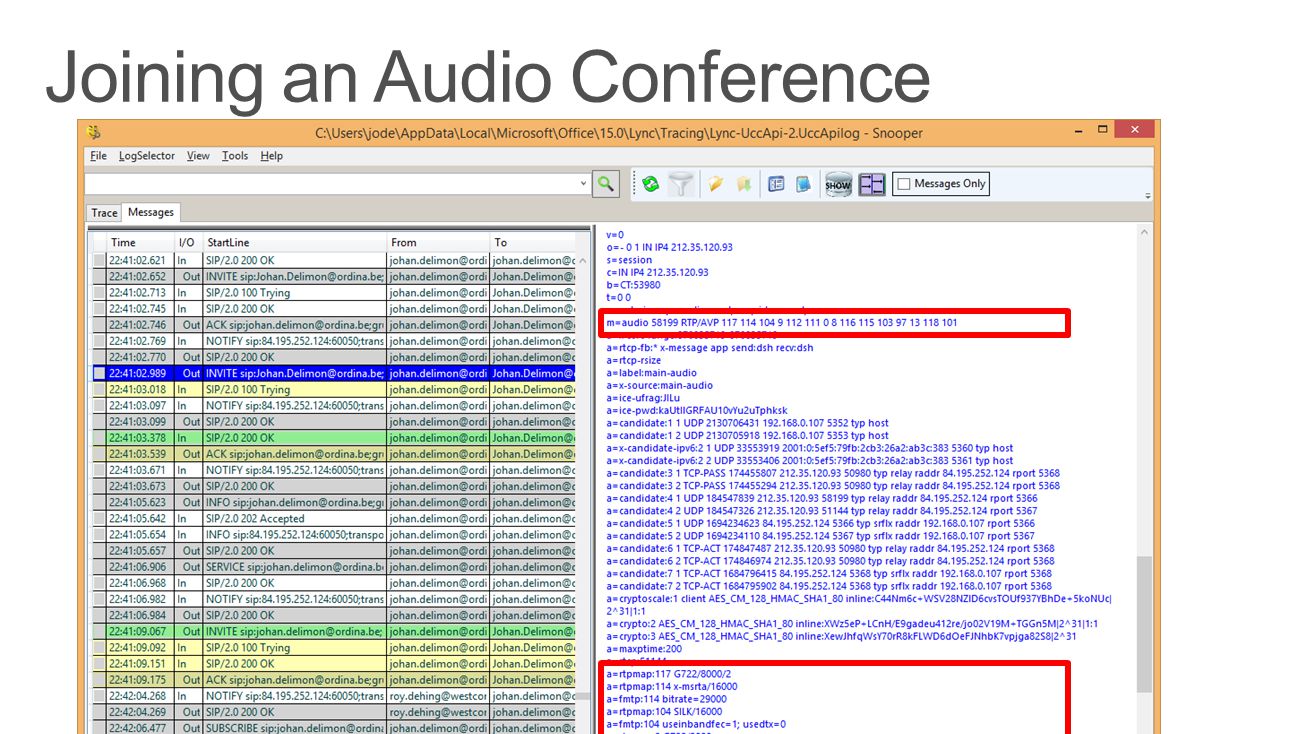Click the funnel filter icon
The height and width of the screenshot is (734, 1305).
681,184
